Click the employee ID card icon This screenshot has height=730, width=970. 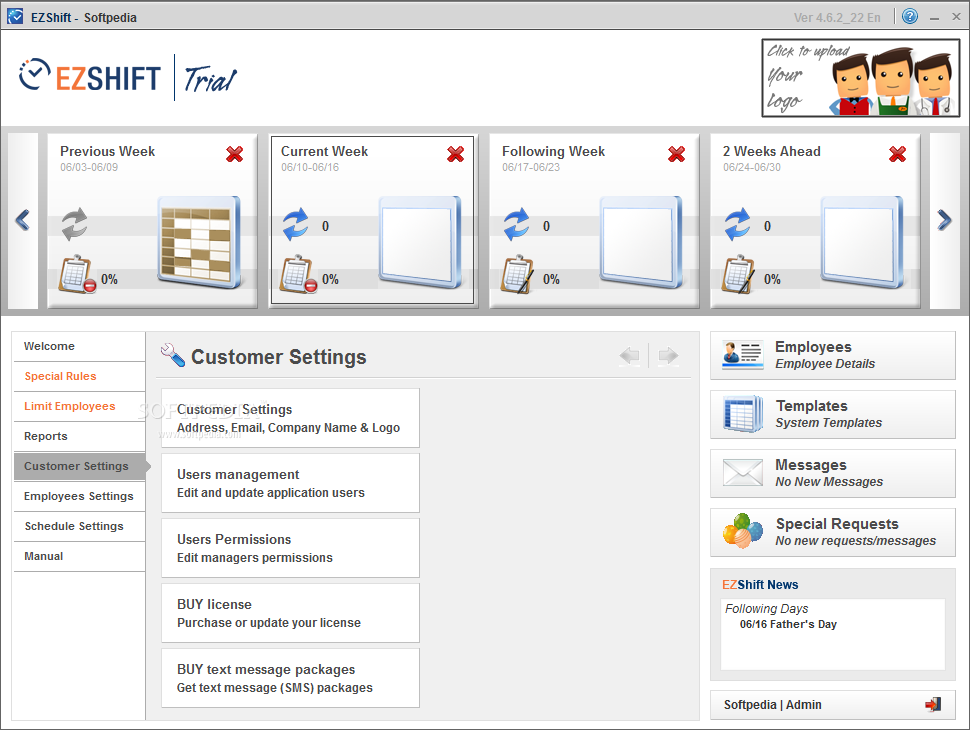pyautogui.click(x=742, y=355)
